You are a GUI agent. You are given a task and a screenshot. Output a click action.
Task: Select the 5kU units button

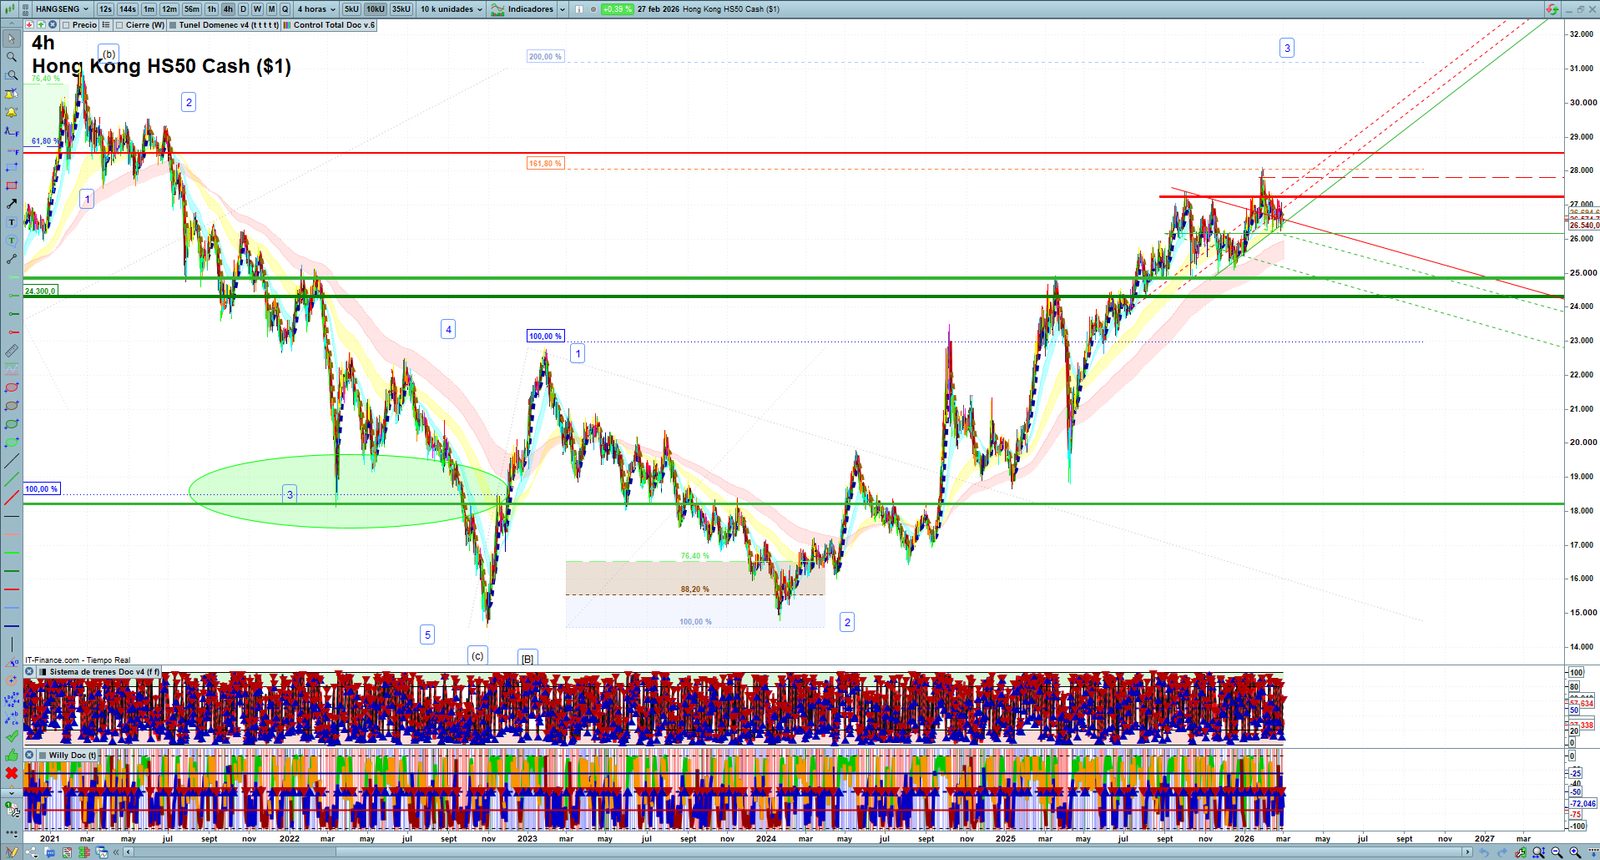351,9
